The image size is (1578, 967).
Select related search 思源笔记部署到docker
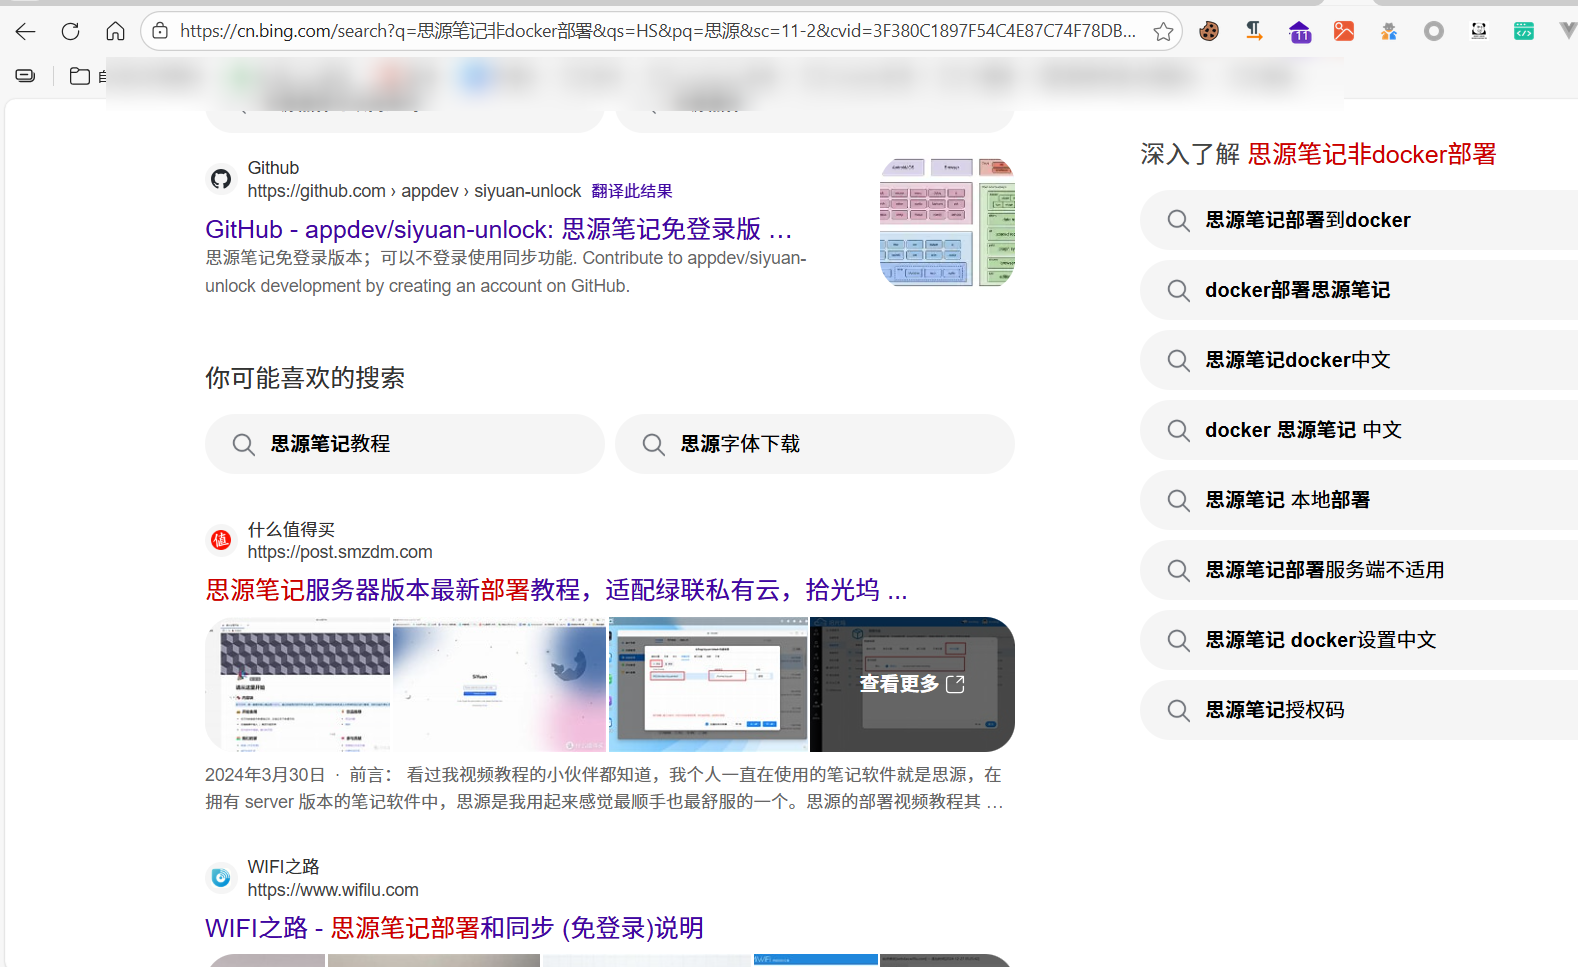point(1359,220)
